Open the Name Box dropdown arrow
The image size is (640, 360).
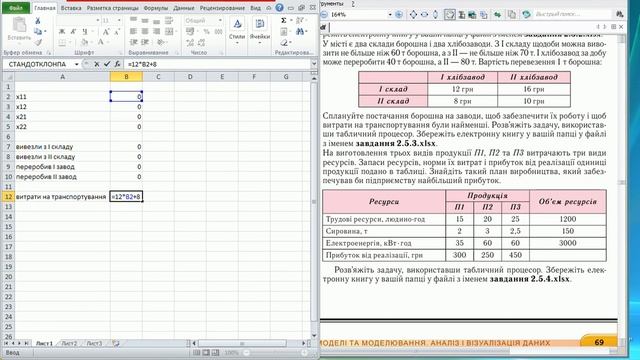76,64
